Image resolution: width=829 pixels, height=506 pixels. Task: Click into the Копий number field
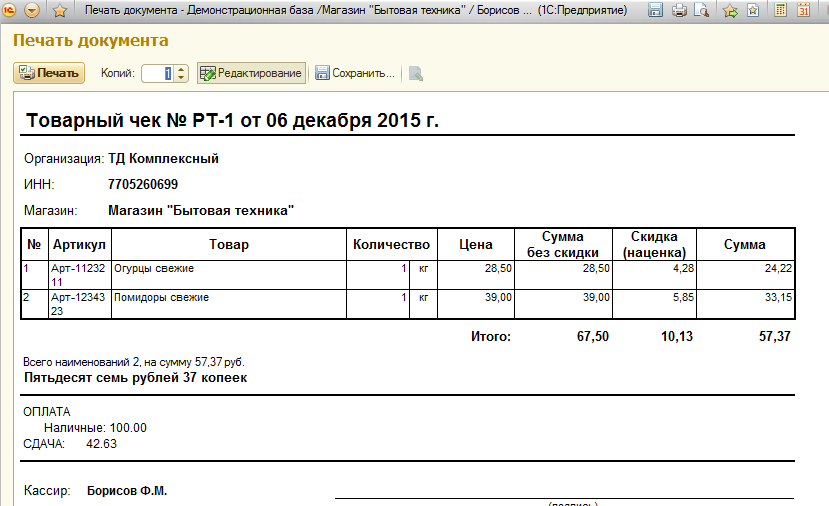point(158,73)
